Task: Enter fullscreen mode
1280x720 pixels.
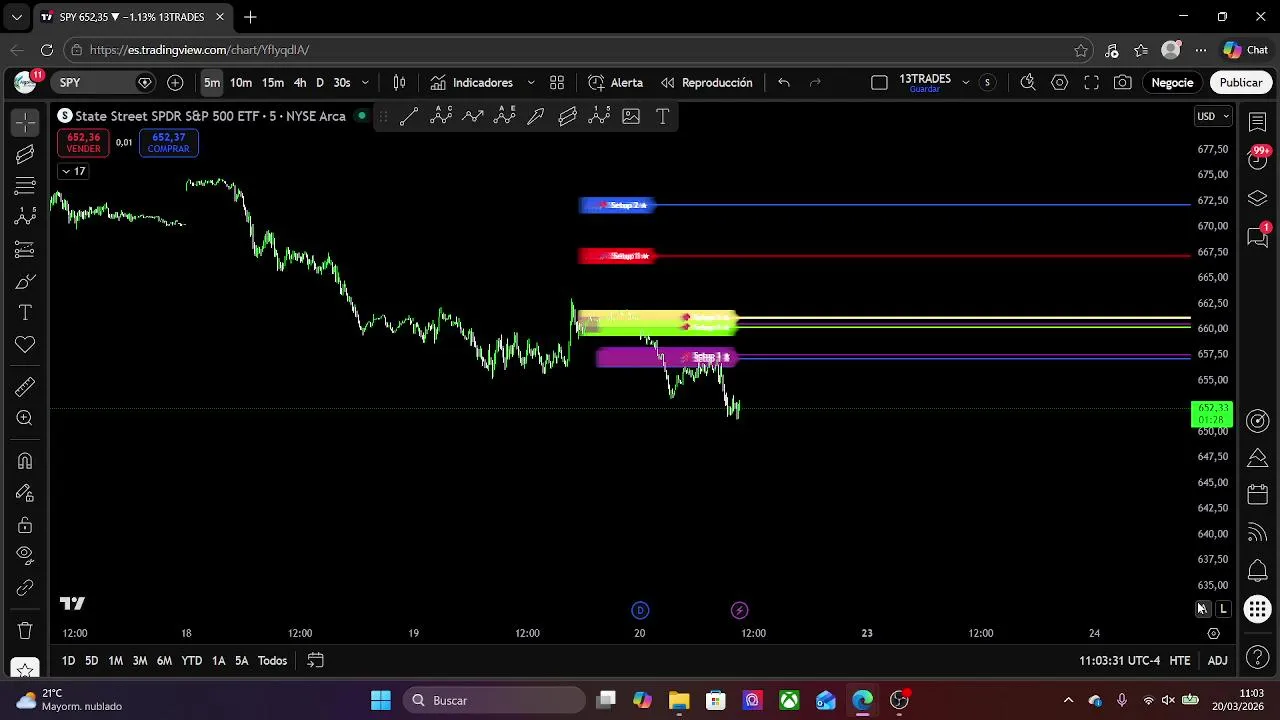Action: 1091,83
